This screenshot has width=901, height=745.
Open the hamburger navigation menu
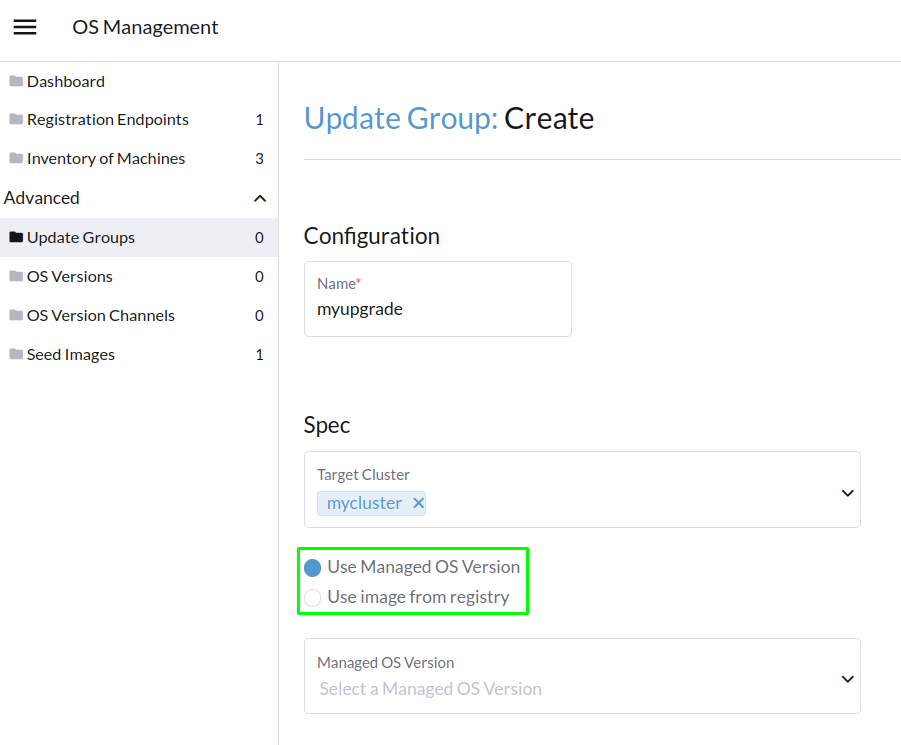(x=25, y=27)
